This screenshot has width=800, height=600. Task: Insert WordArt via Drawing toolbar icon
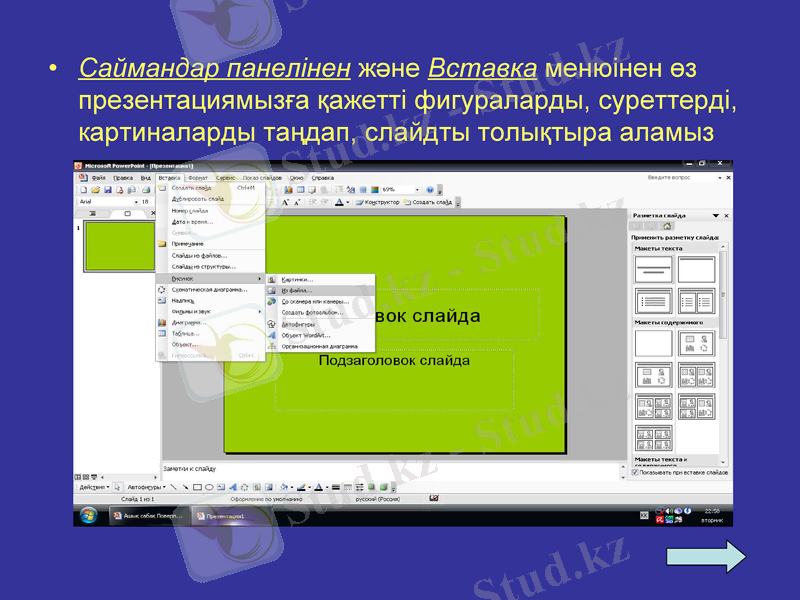click(x=233, y=485)
